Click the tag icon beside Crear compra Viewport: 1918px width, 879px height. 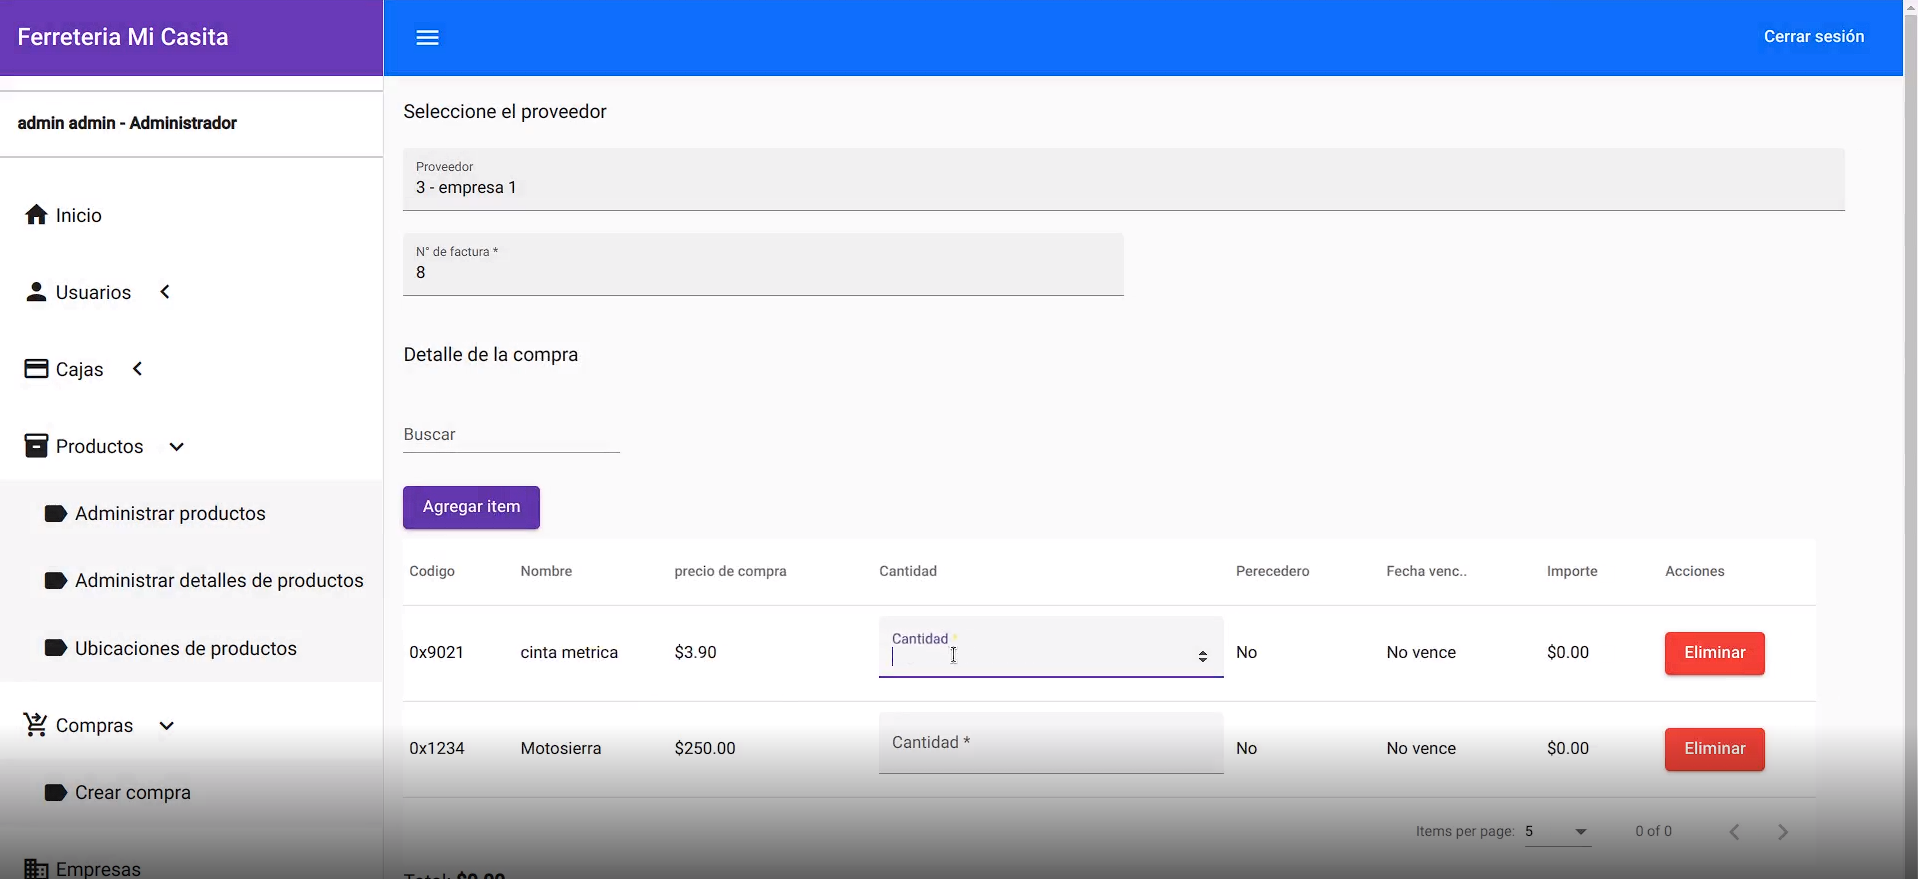click(56, 793)
